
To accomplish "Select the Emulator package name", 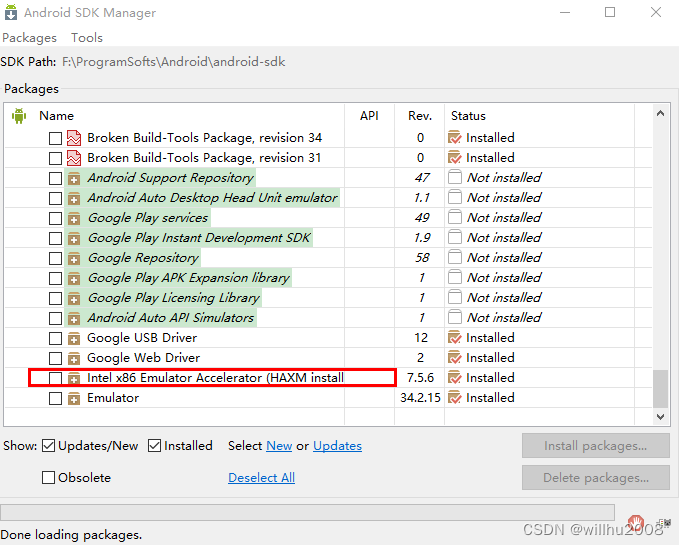I will (x=113, y=398).
